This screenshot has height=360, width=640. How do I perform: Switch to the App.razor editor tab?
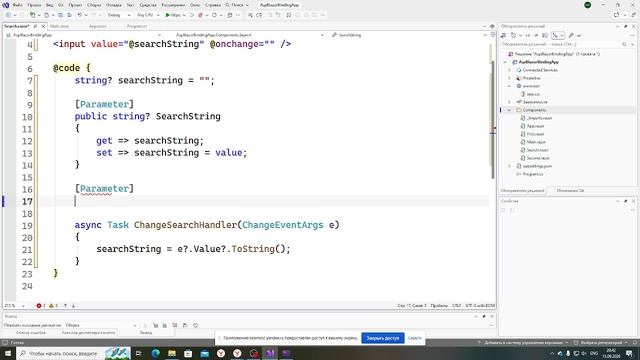click(x=98, y=26)
